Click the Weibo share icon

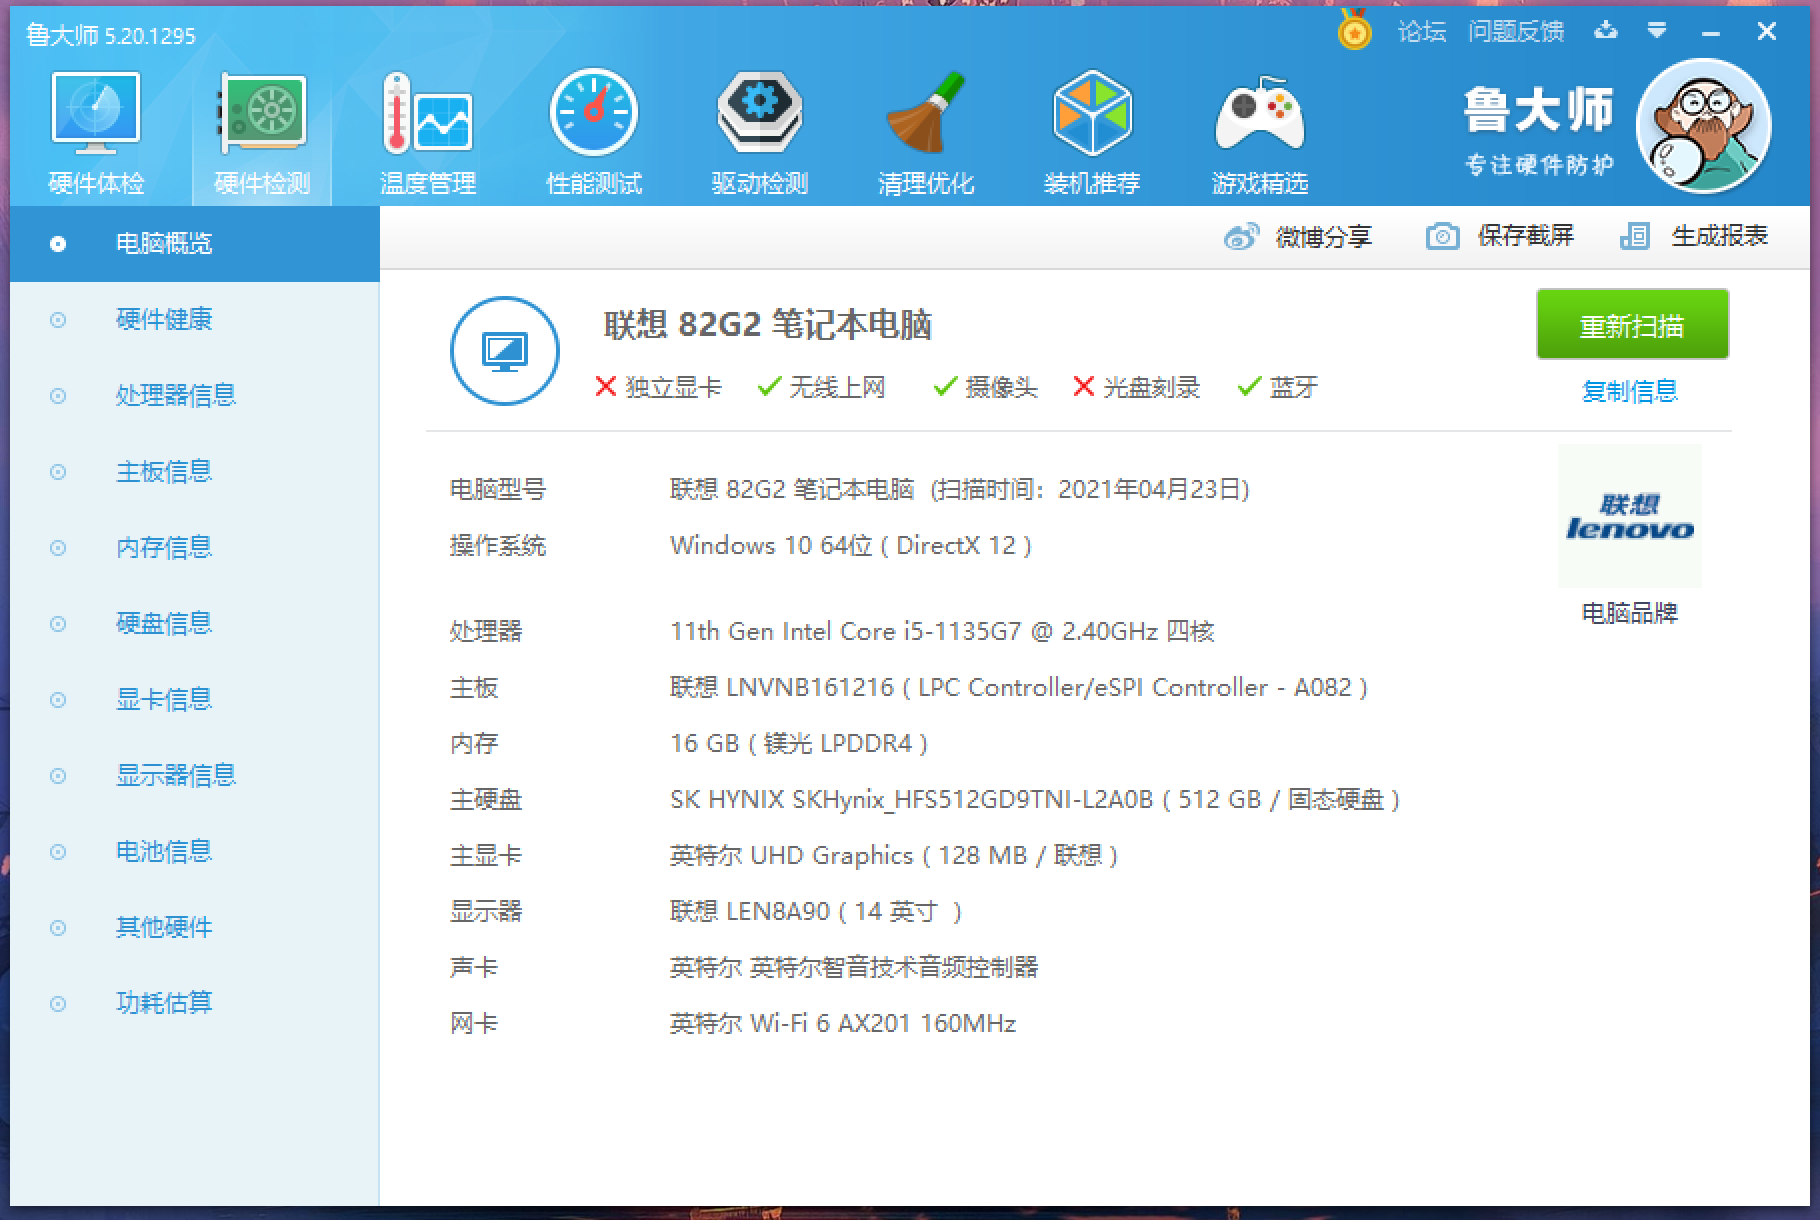(1241, 237)
